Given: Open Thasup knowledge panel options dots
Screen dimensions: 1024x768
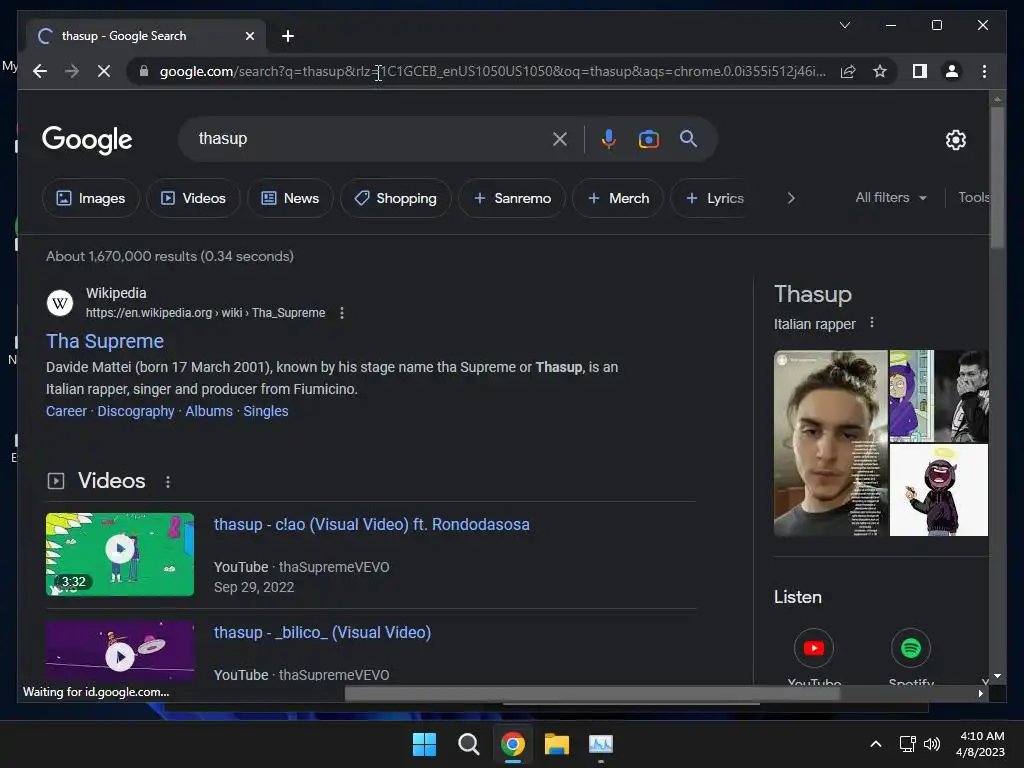Looking at the screenshot, I should point(871,323).
